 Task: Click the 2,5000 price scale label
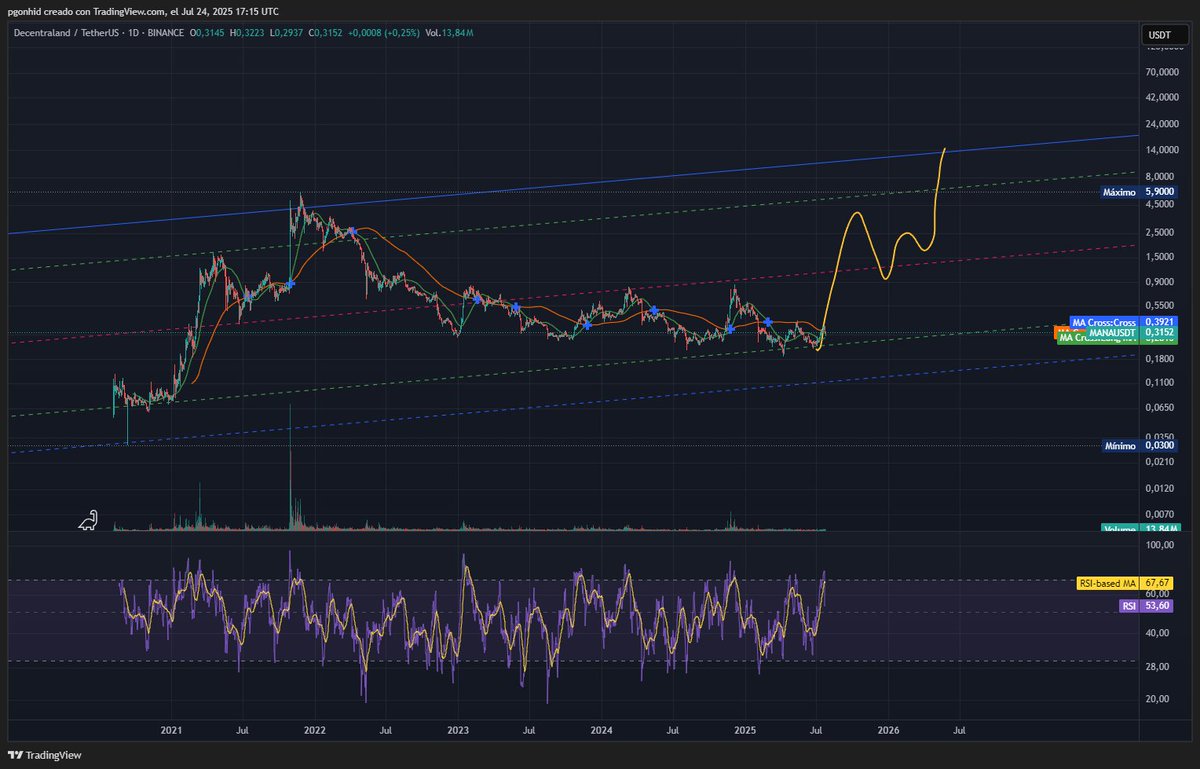tap(1159, 232)
